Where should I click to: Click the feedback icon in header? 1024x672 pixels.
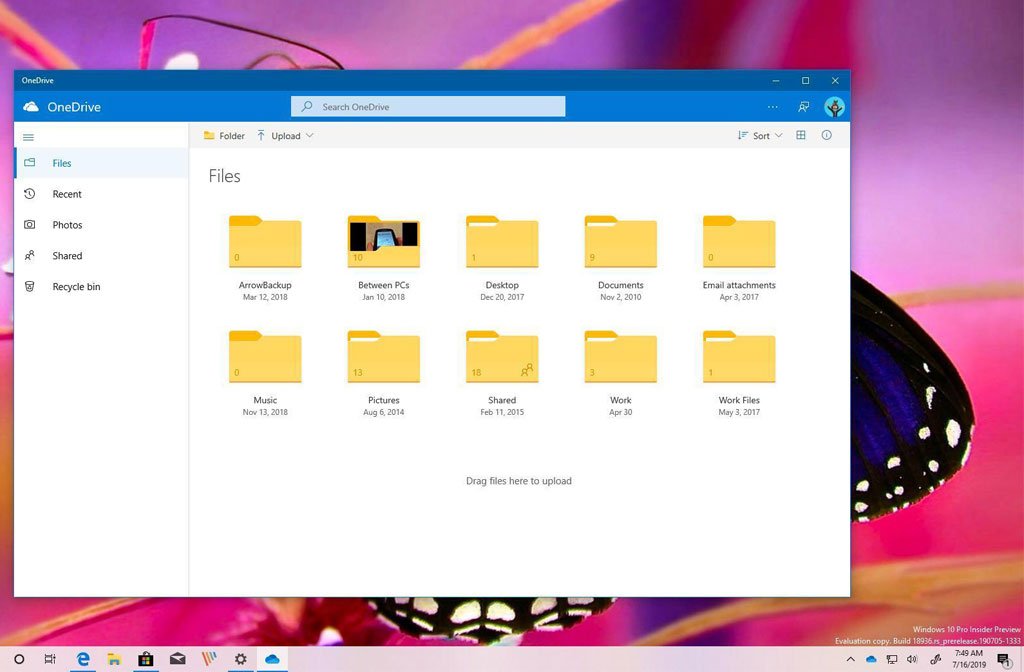click(x=803, y=107)
